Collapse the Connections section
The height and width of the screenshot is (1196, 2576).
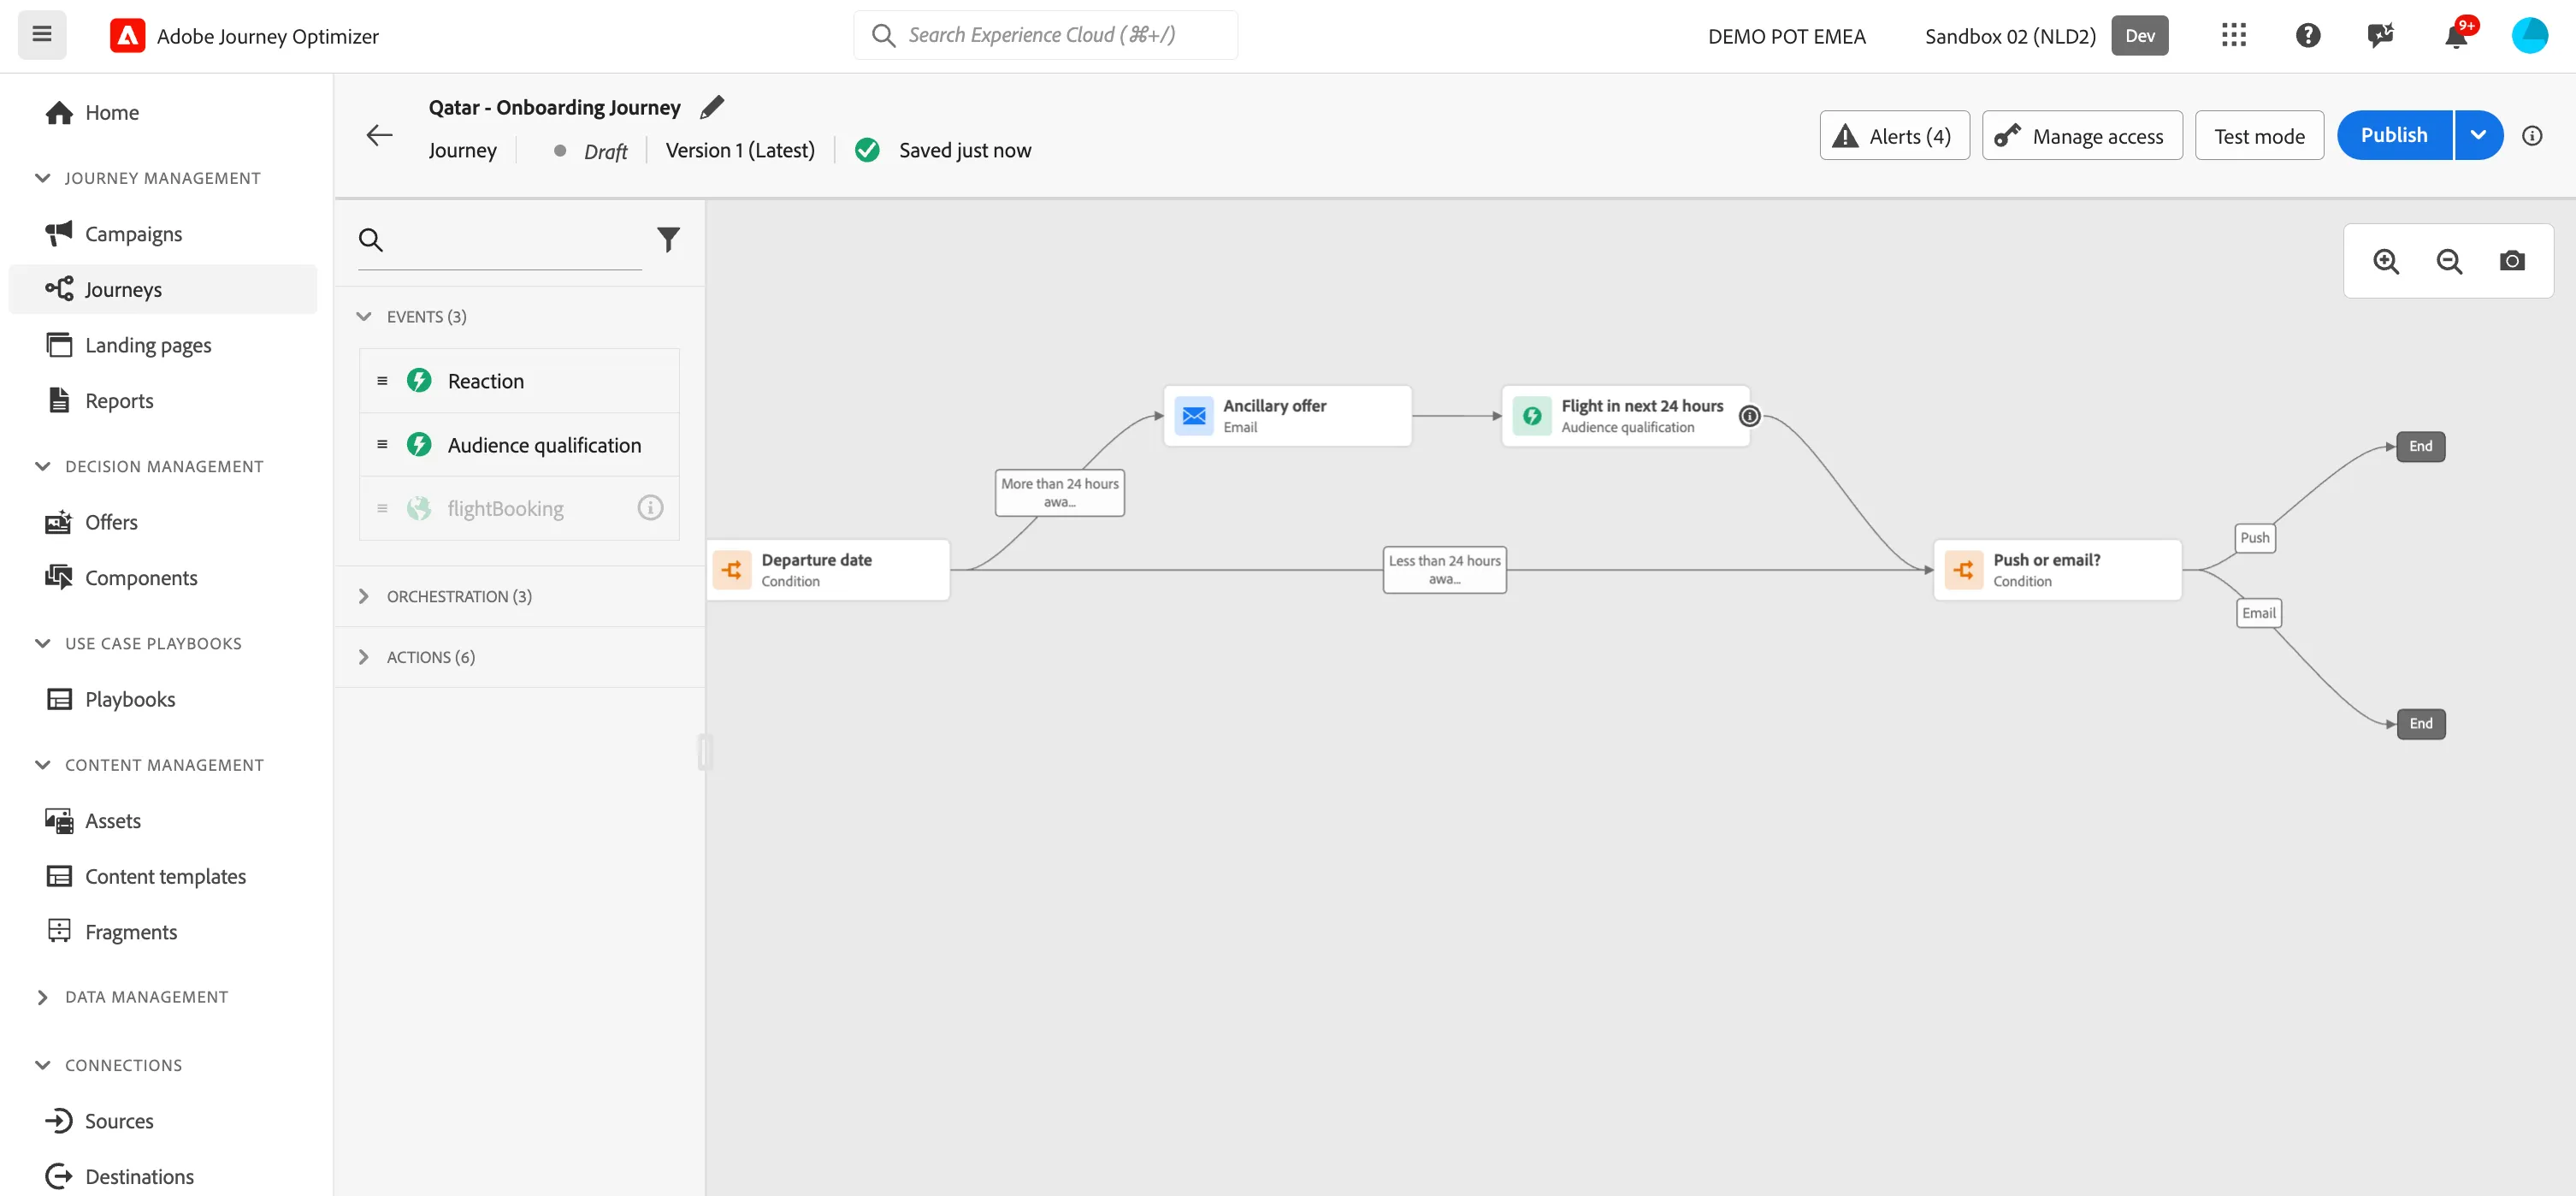pos(42,1065)
